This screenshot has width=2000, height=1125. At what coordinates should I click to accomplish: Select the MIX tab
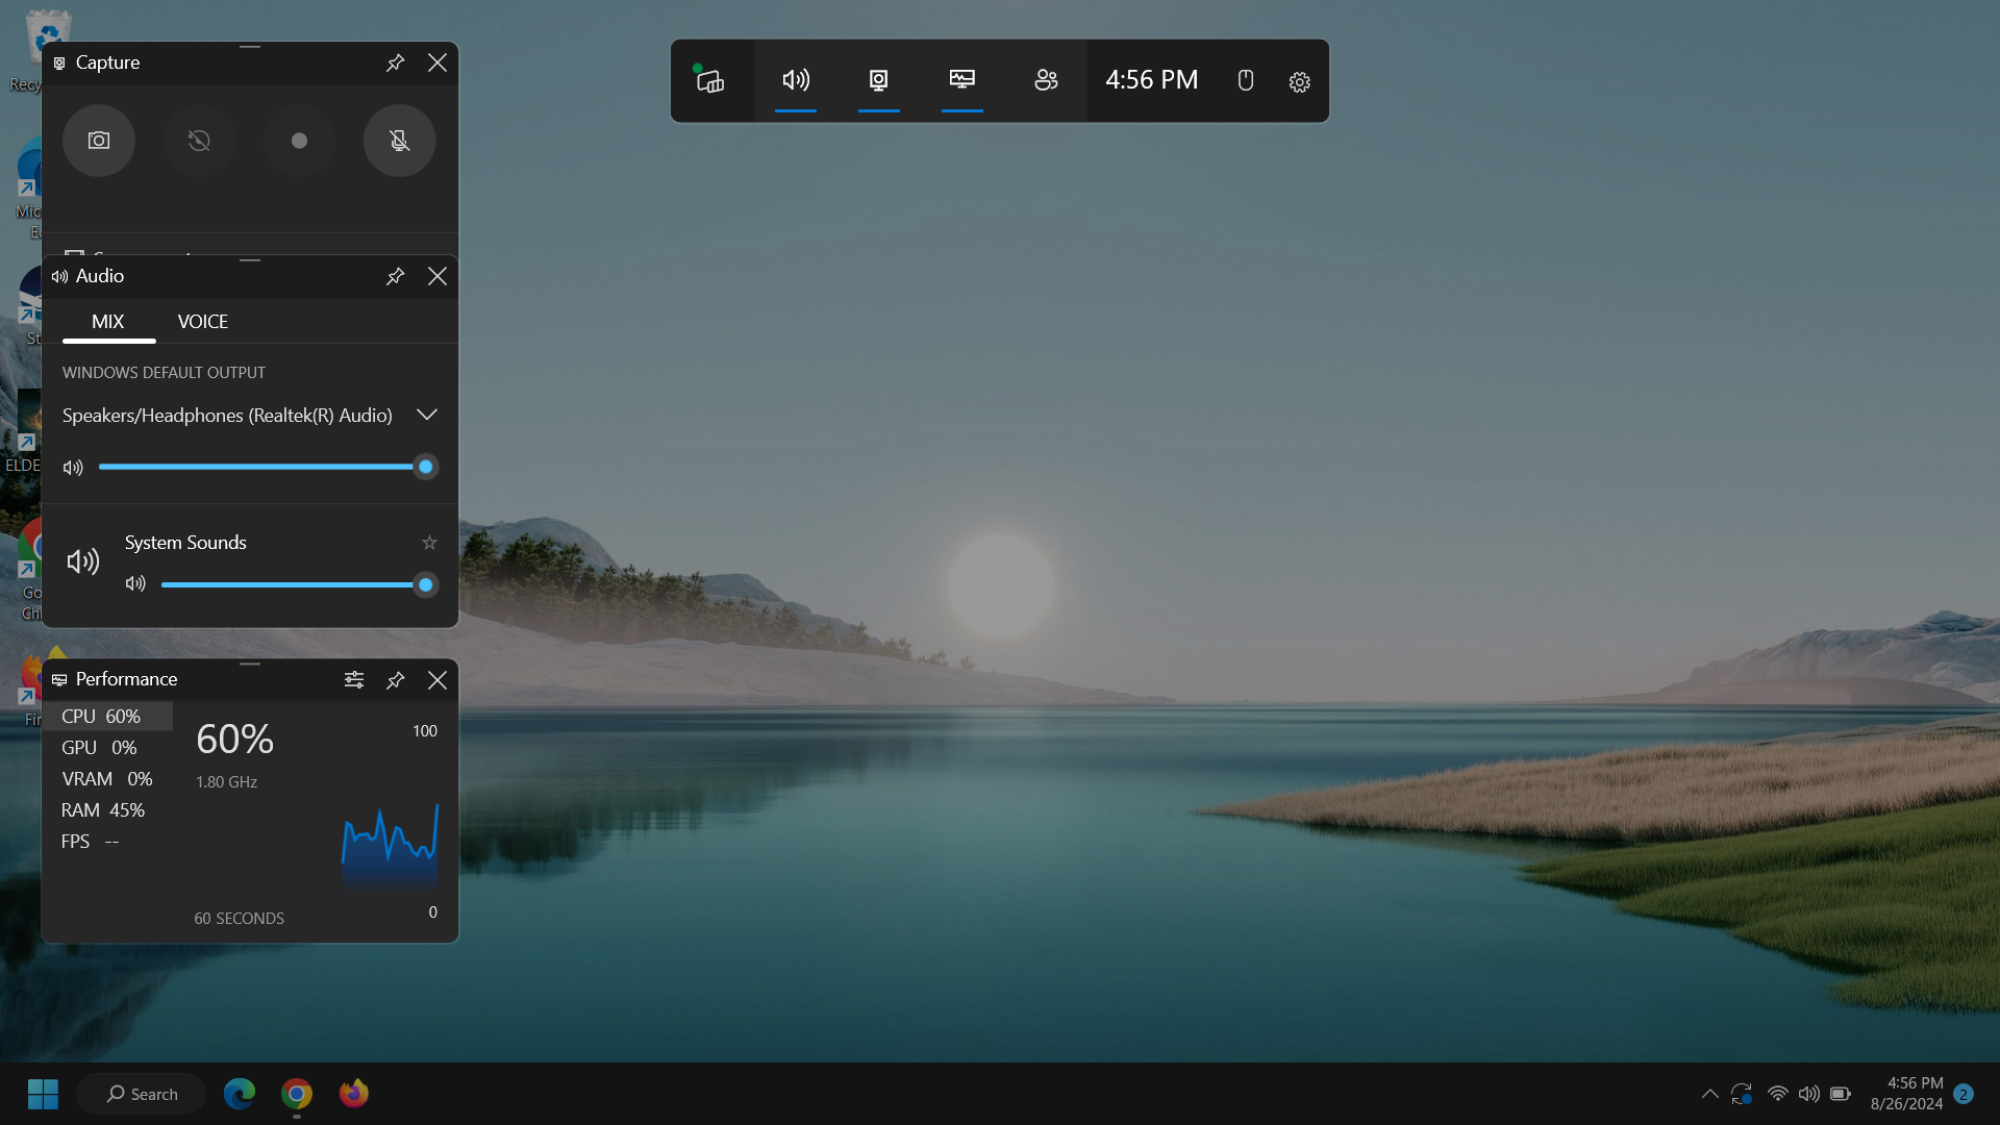[x=108, y=322]
